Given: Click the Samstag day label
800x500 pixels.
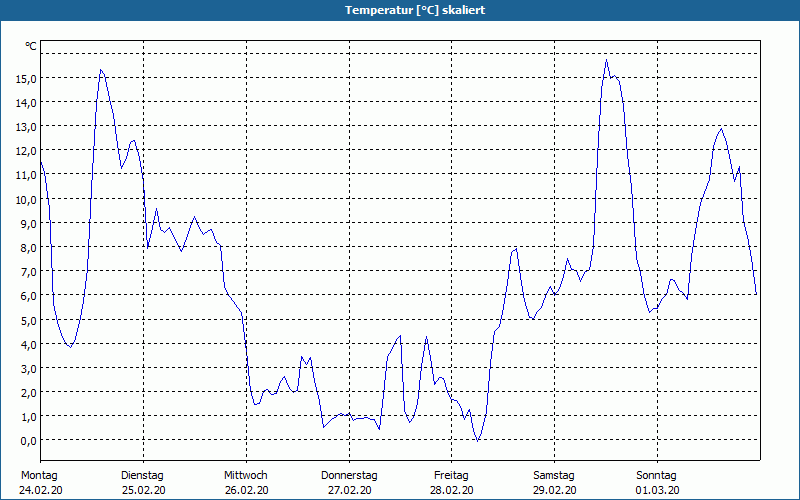Looking at the screenshot, I should pos(554,476).
